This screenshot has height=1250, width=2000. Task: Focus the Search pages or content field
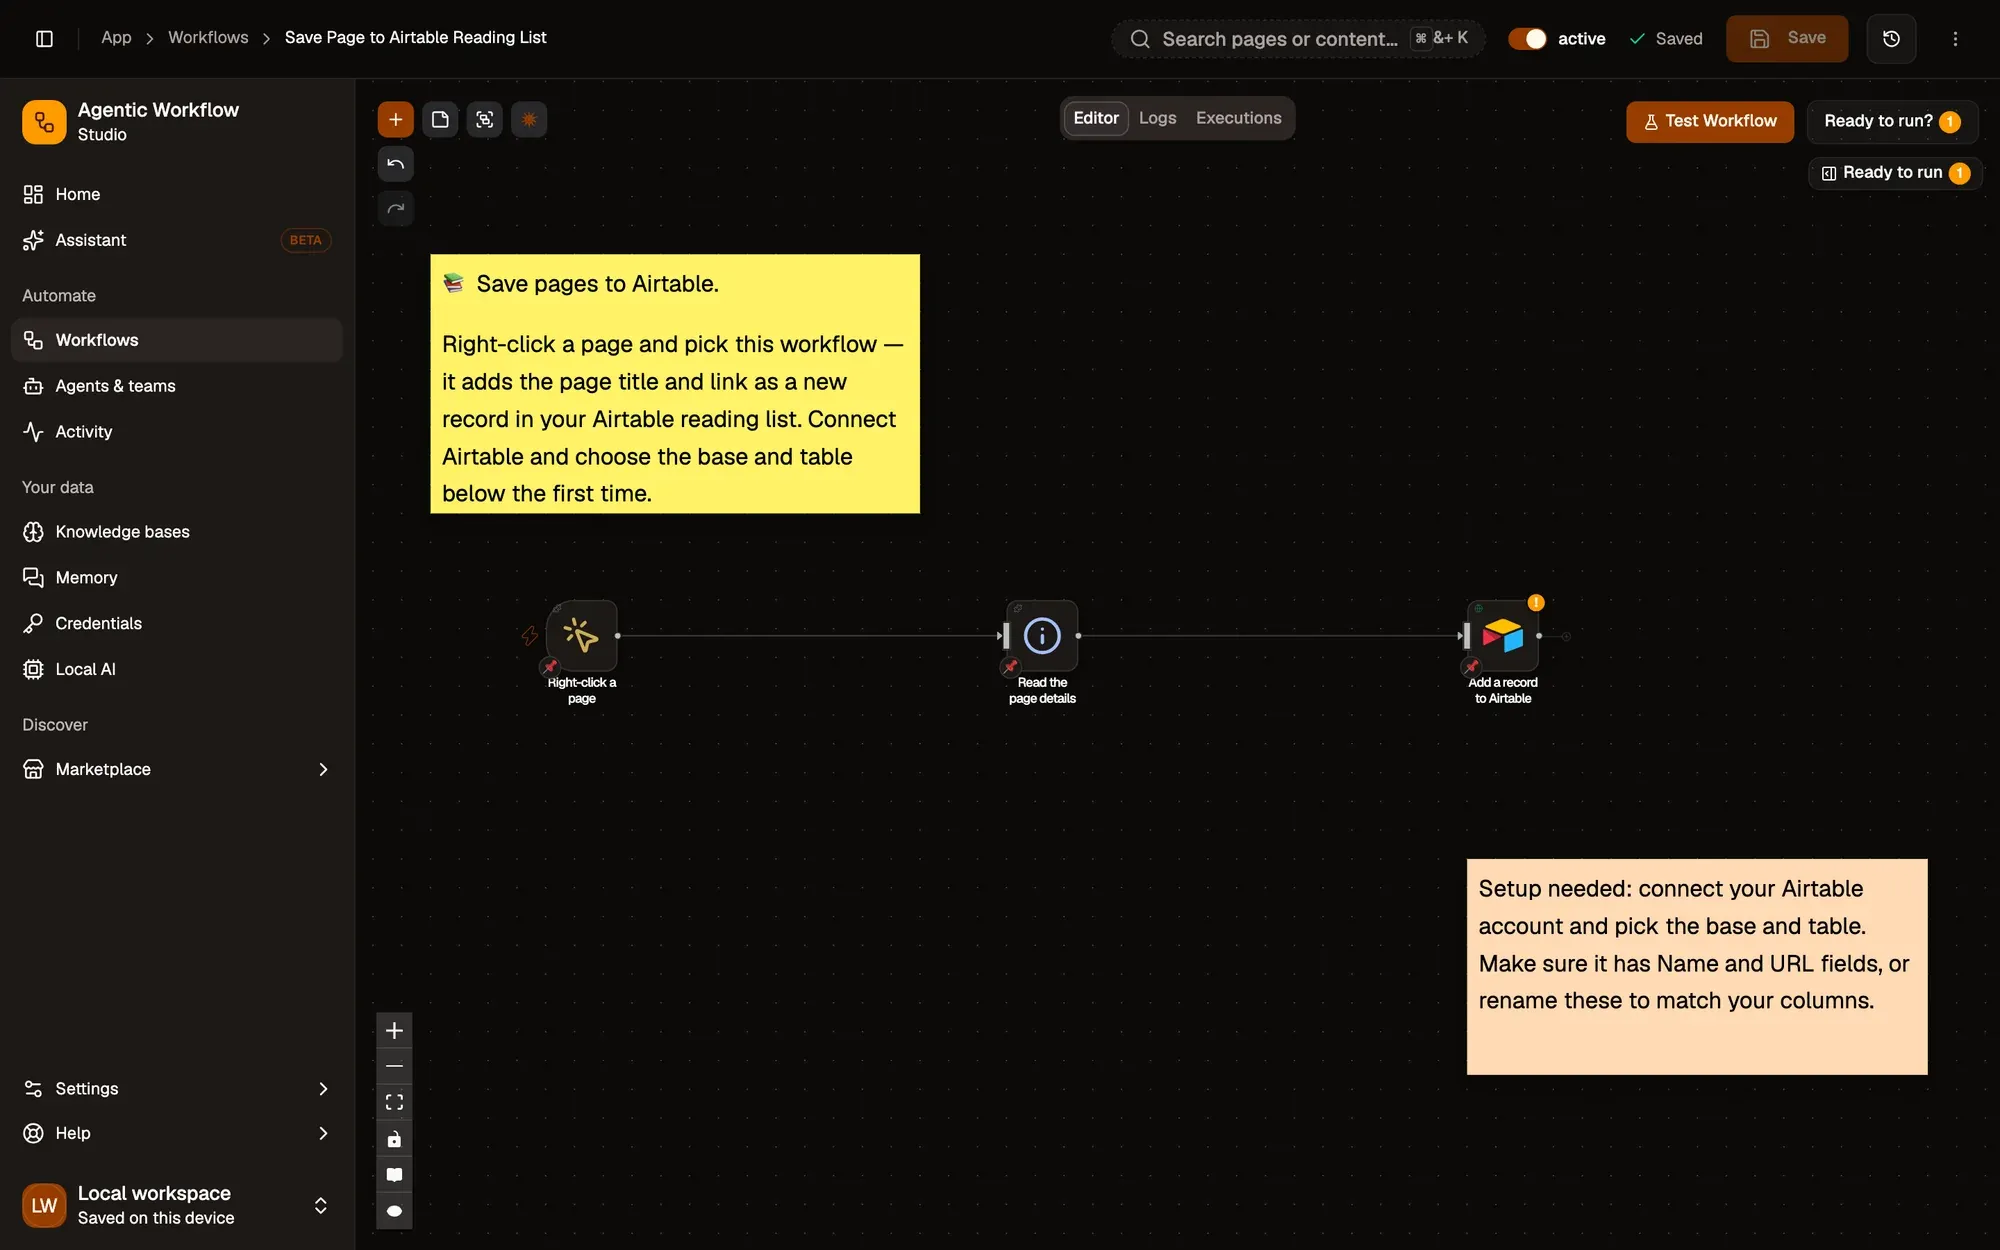click(1298, 39)
